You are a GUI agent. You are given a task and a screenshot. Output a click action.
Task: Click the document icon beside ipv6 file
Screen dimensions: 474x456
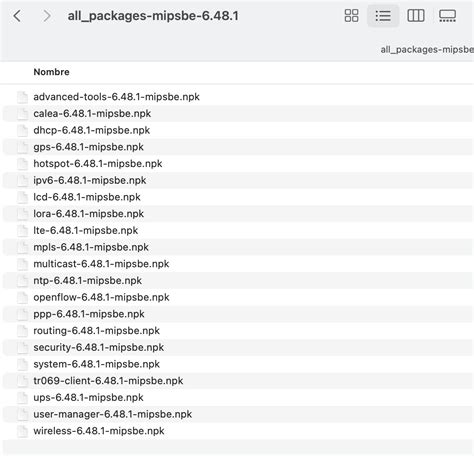click(x=22, y=180)
